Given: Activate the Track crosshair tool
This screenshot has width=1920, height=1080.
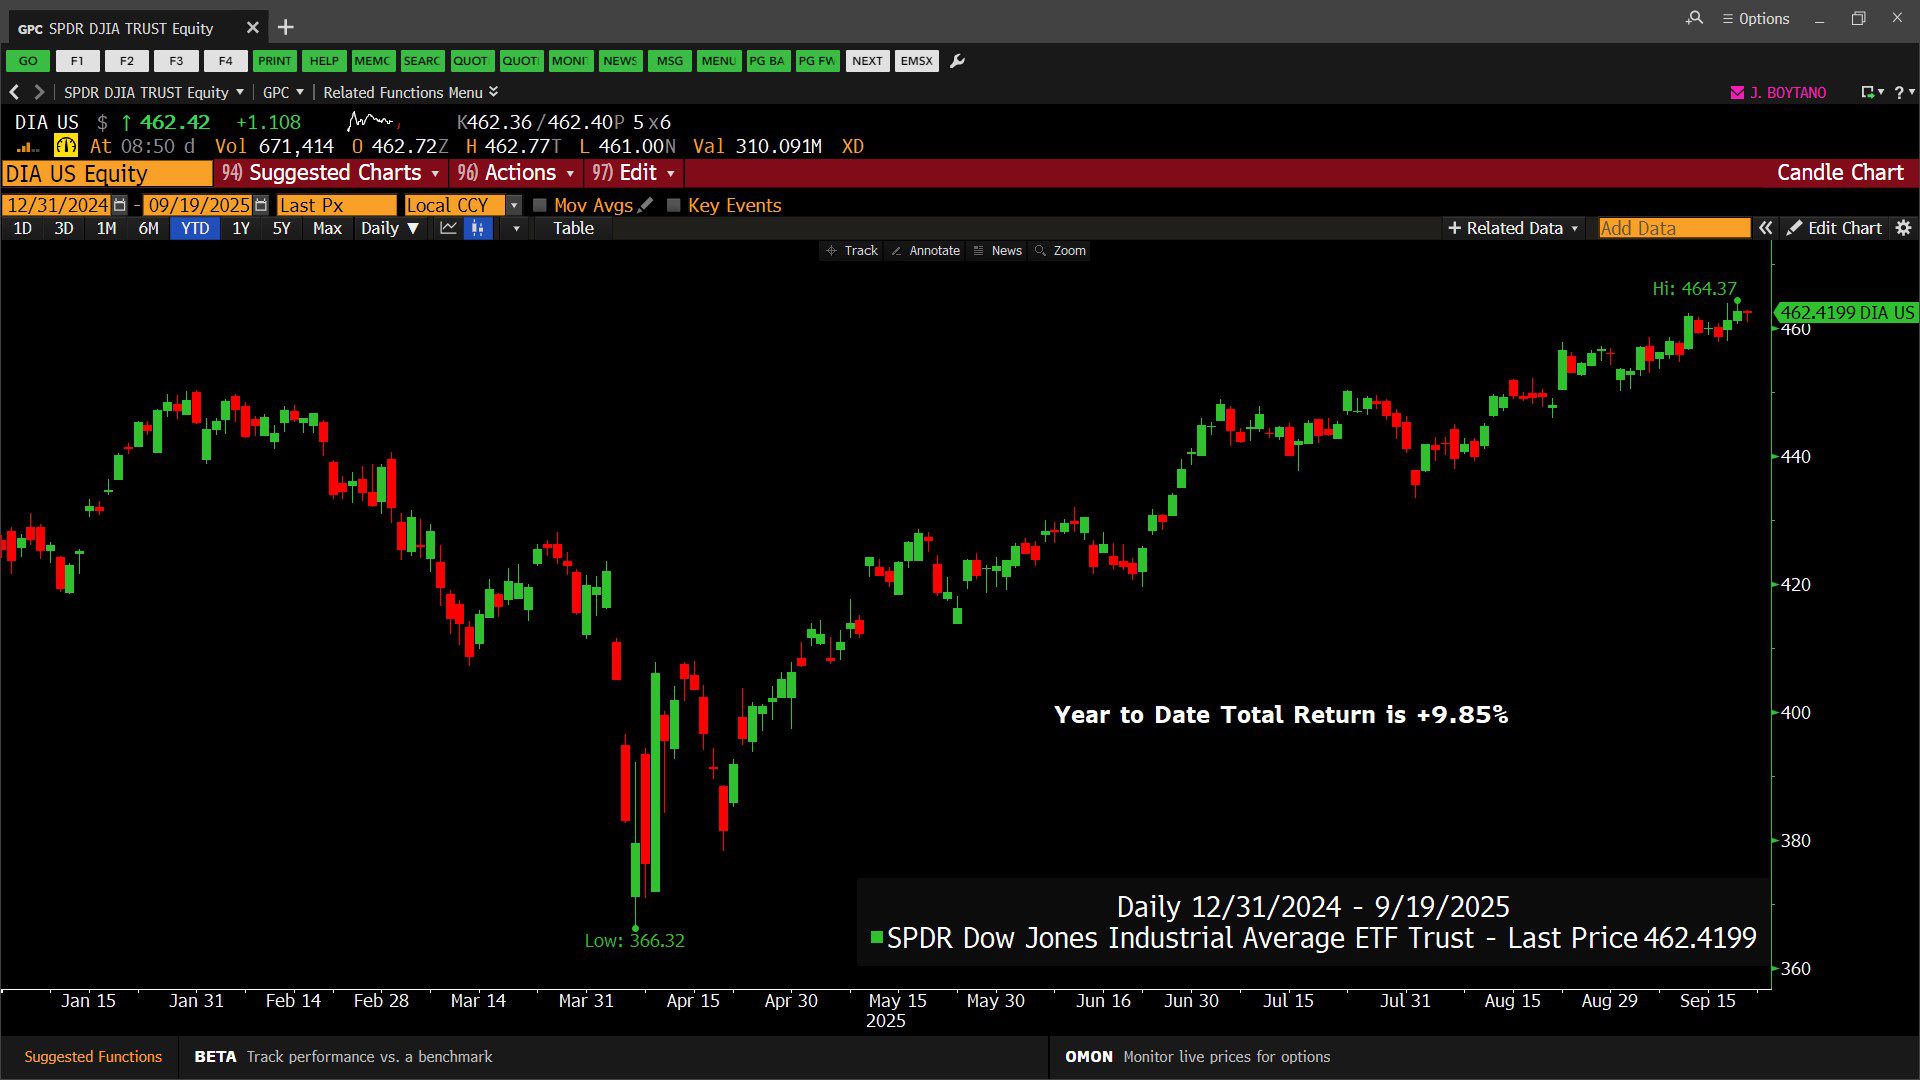Looking at the screenshot, I should point(851,251).
